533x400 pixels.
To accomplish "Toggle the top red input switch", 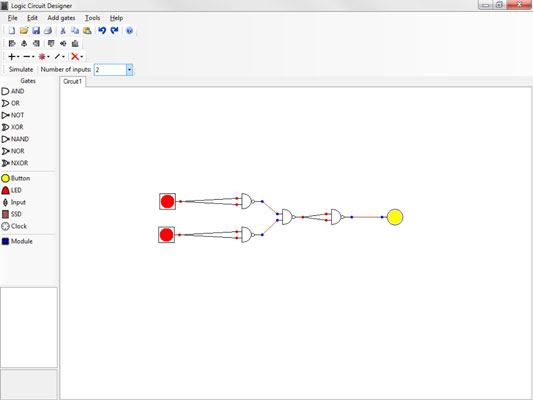I will pos(168,201).
